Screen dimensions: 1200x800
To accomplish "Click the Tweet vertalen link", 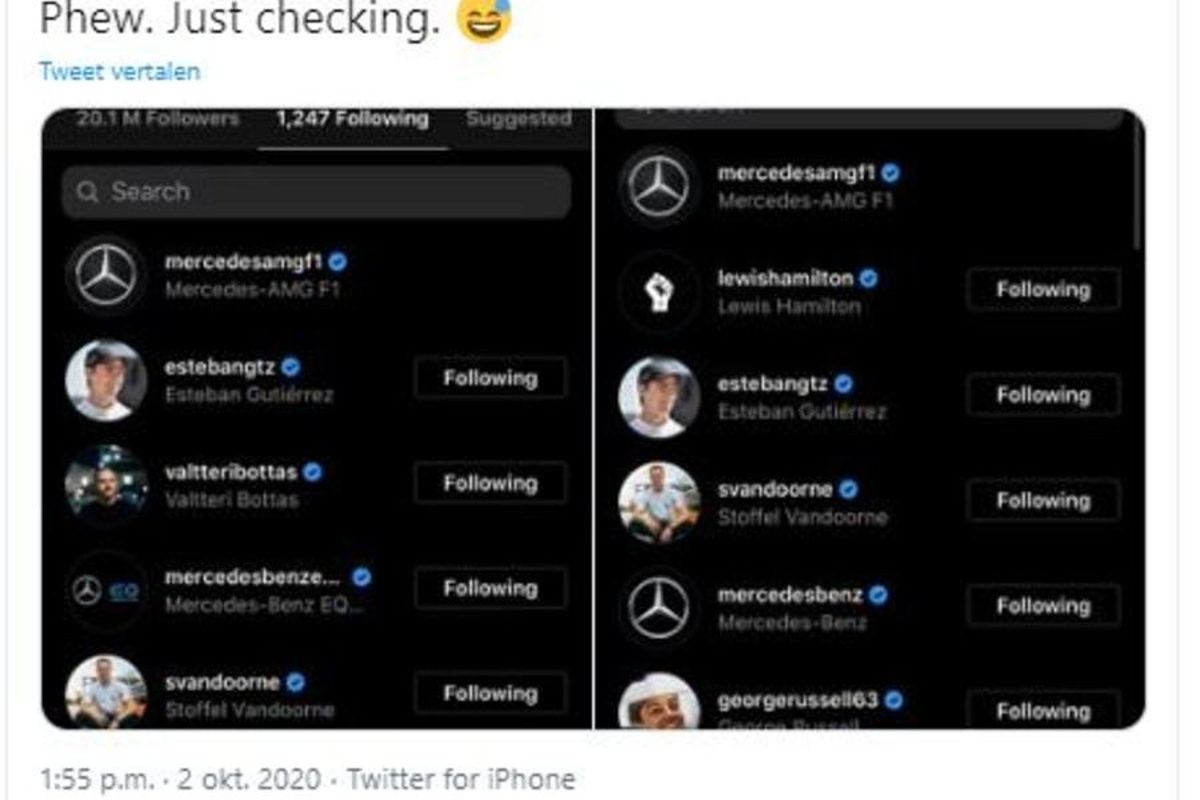I will 119,72.
